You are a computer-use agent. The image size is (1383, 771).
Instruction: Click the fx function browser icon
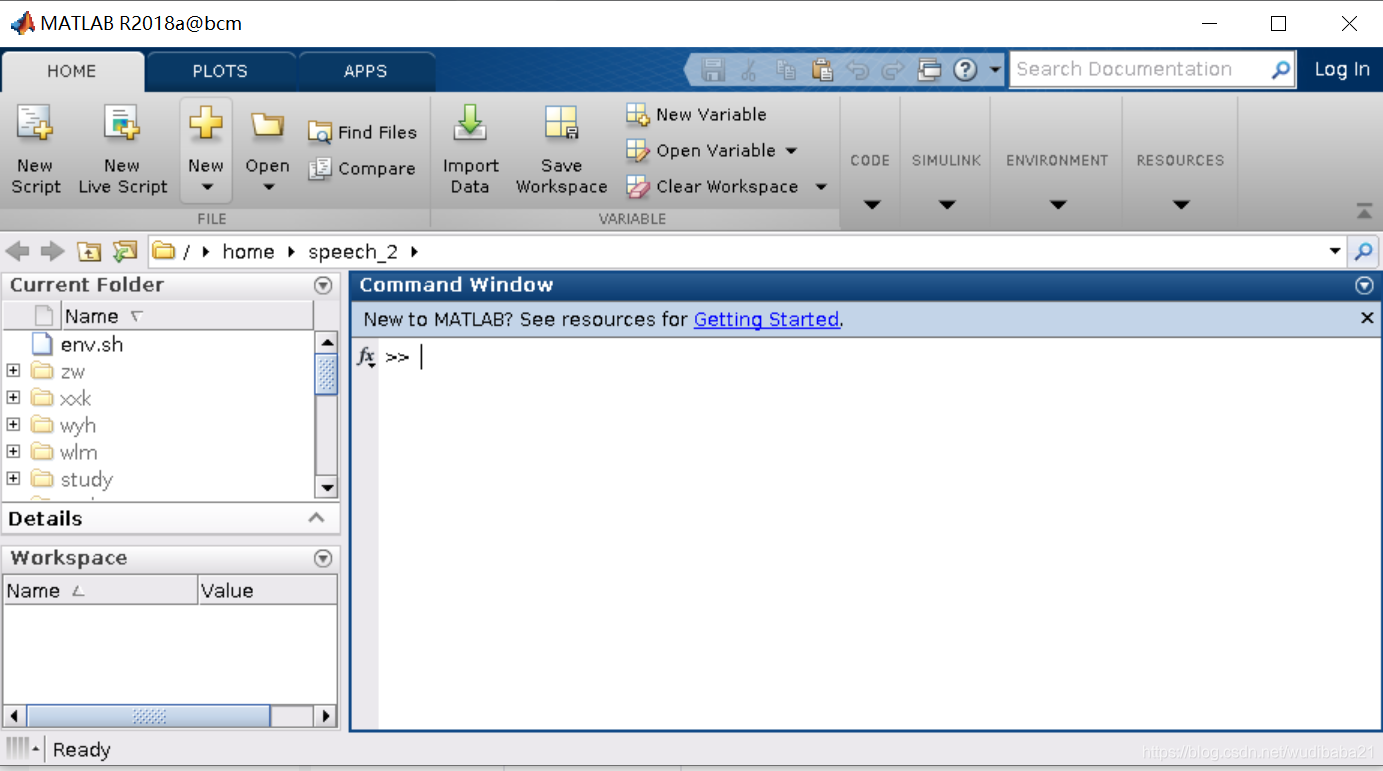click(x=367, y=357)
